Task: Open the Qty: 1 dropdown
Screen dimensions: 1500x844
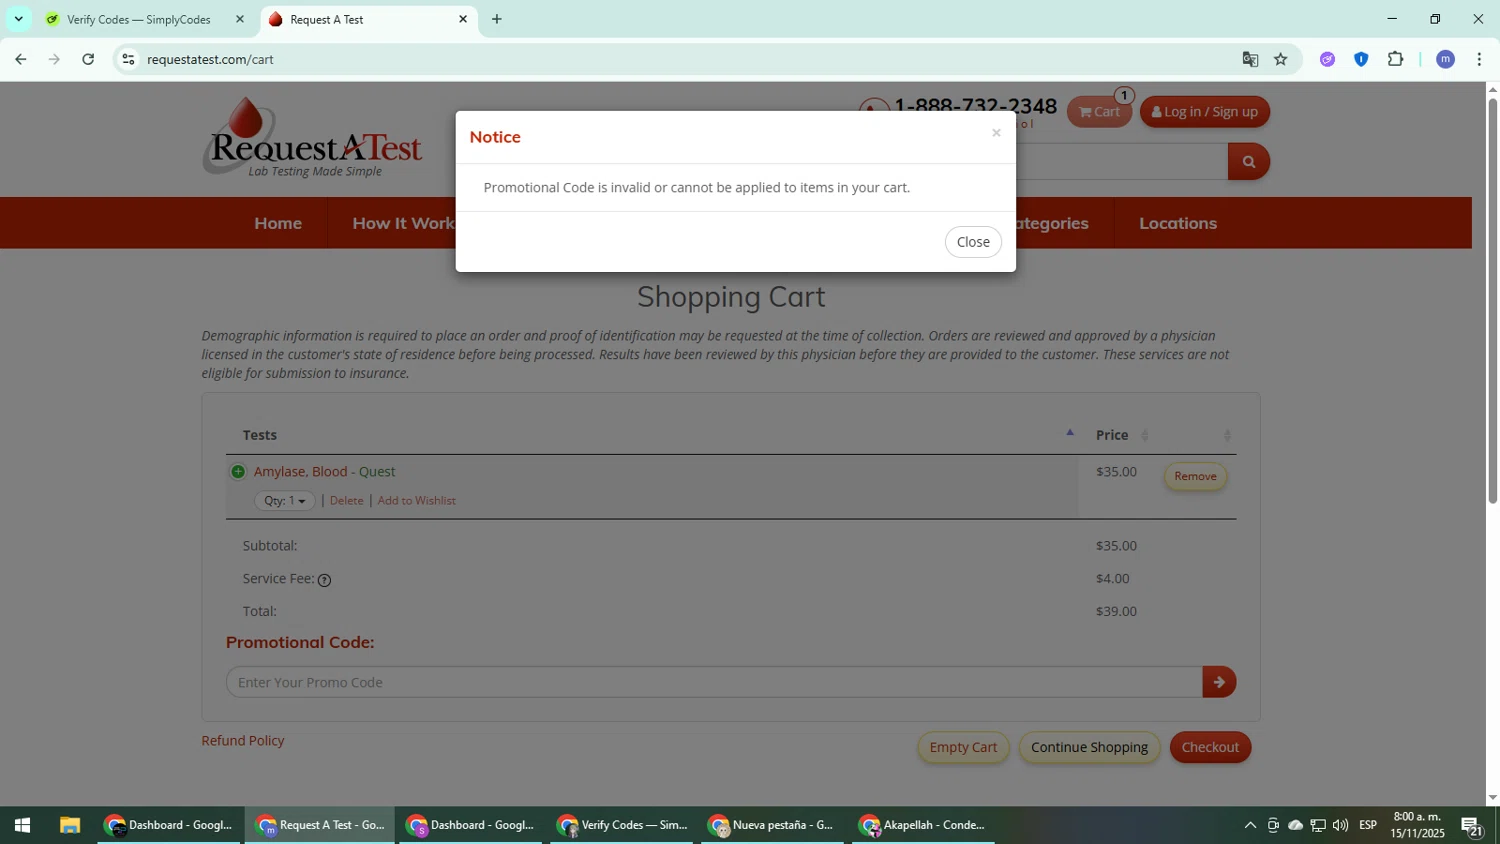Action: [x=285, y=501]
